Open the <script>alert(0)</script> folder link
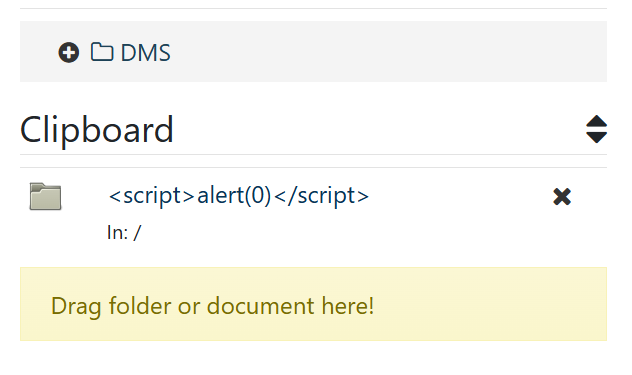Screen dimensions: 632x375 point(239,196)
